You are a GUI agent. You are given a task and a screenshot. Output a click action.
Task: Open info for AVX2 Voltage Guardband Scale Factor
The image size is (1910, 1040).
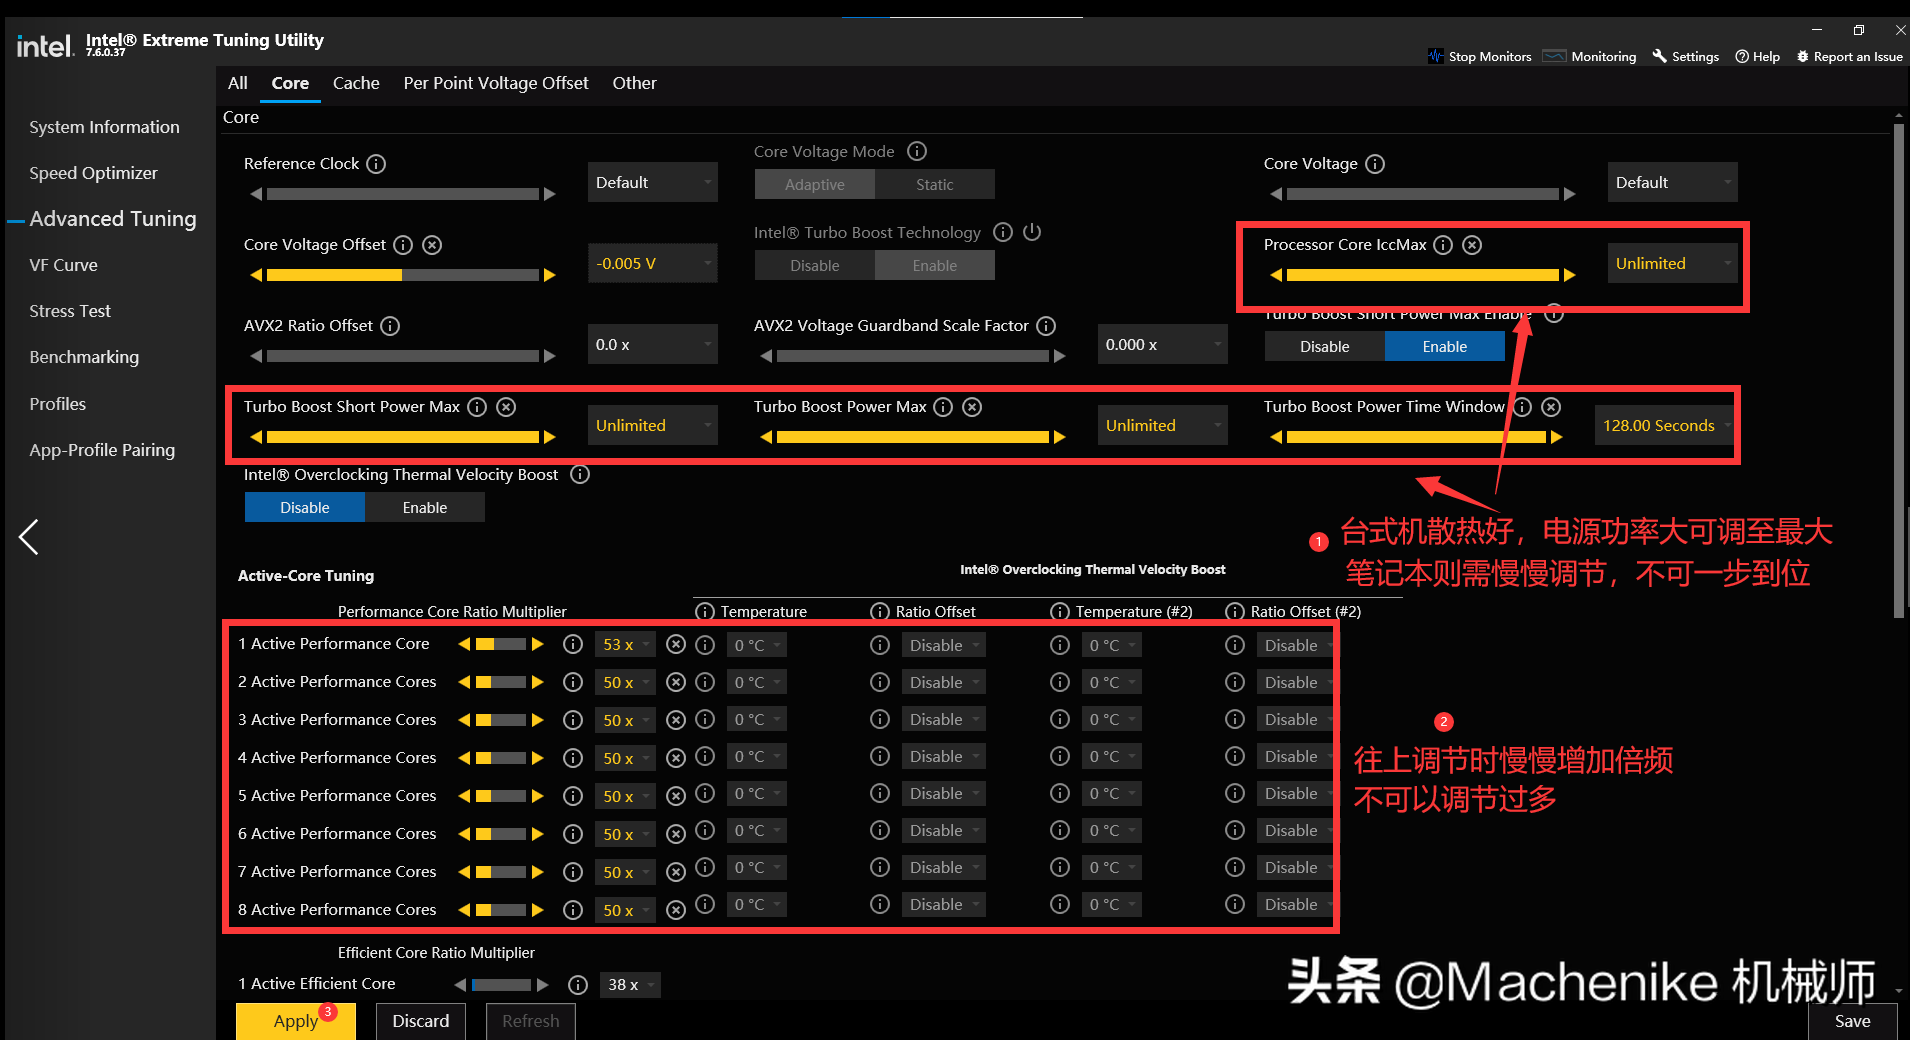[1046, 326]
